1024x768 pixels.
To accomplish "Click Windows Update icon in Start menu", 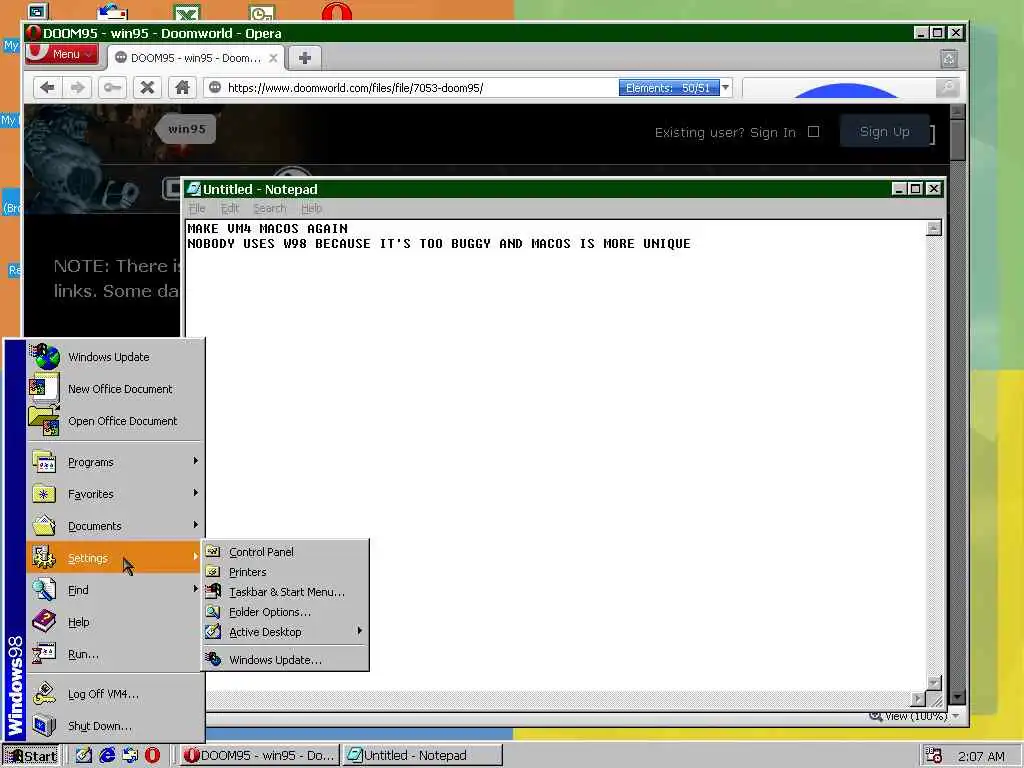I will 44,357.
